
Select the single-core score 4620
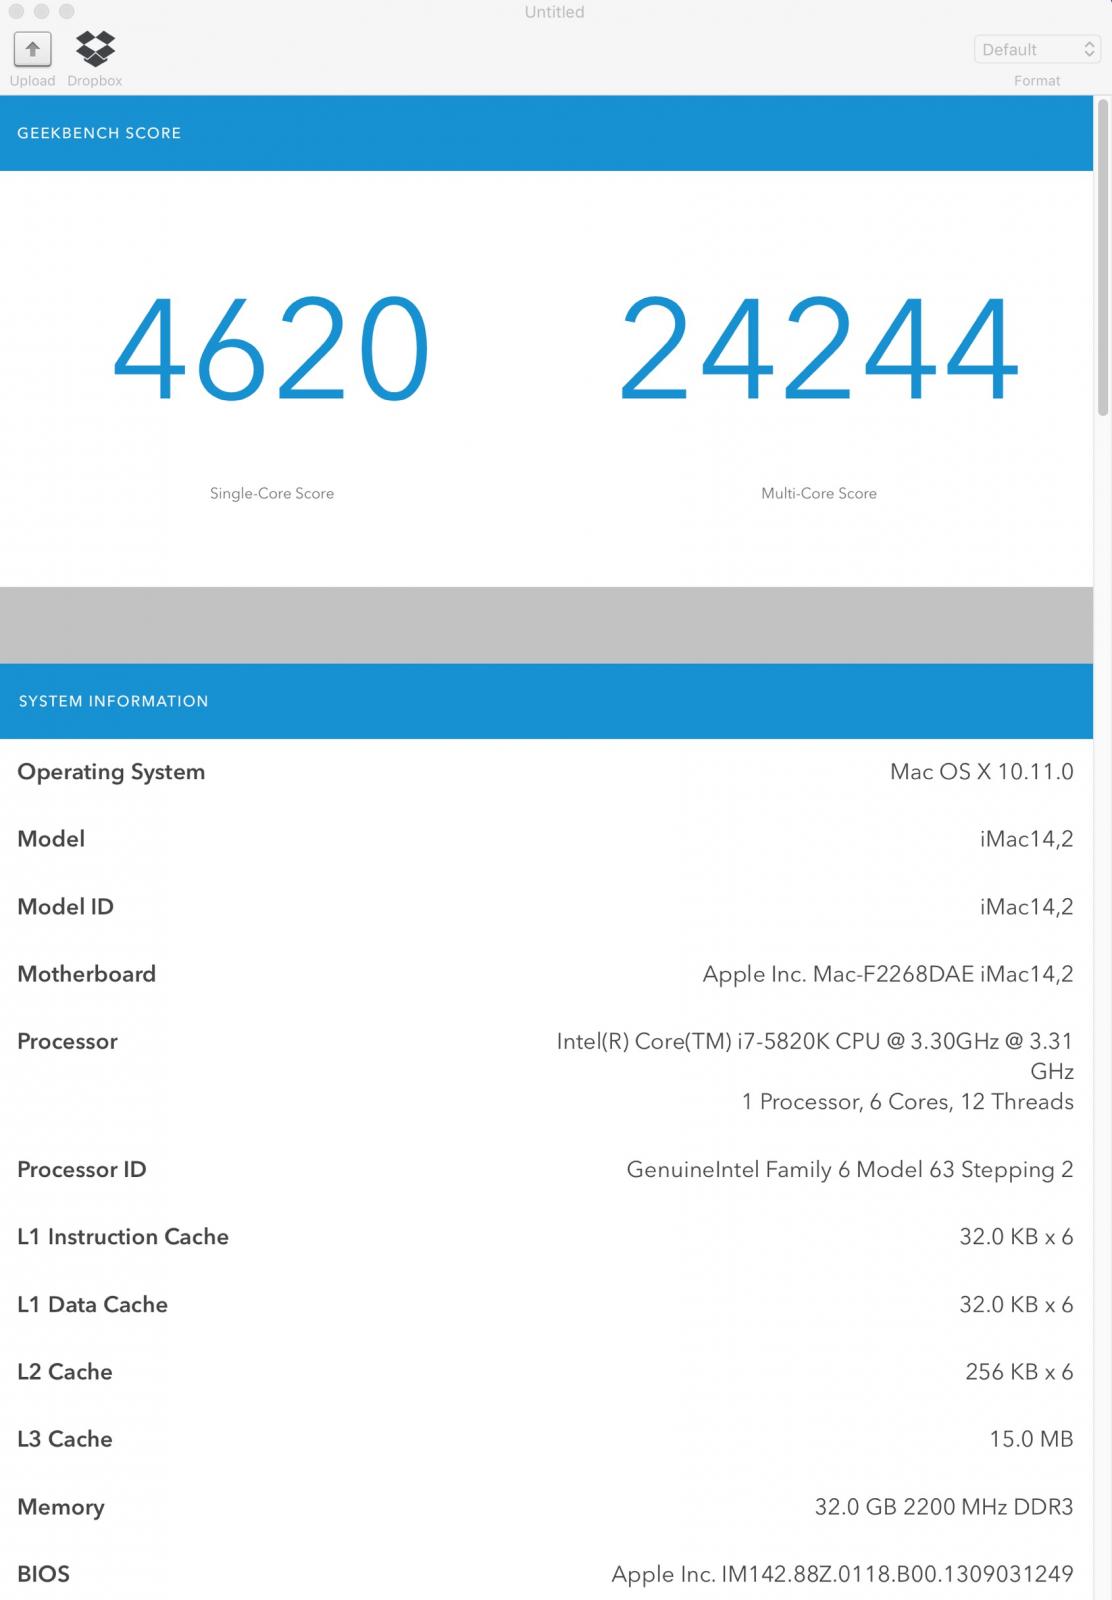pyautogui.click(x=271, y=349)
